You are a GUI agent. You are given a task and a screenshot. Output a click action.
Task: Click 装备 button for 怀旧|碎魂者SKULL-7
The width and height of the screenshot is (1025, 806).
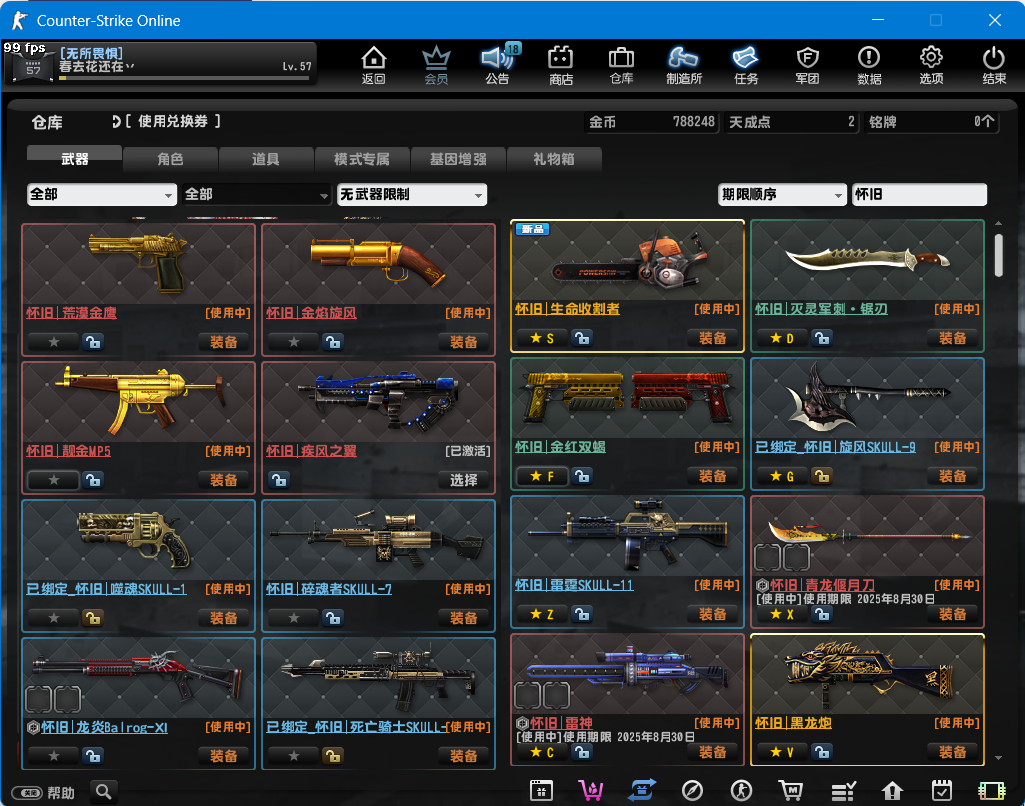[463, 618]
